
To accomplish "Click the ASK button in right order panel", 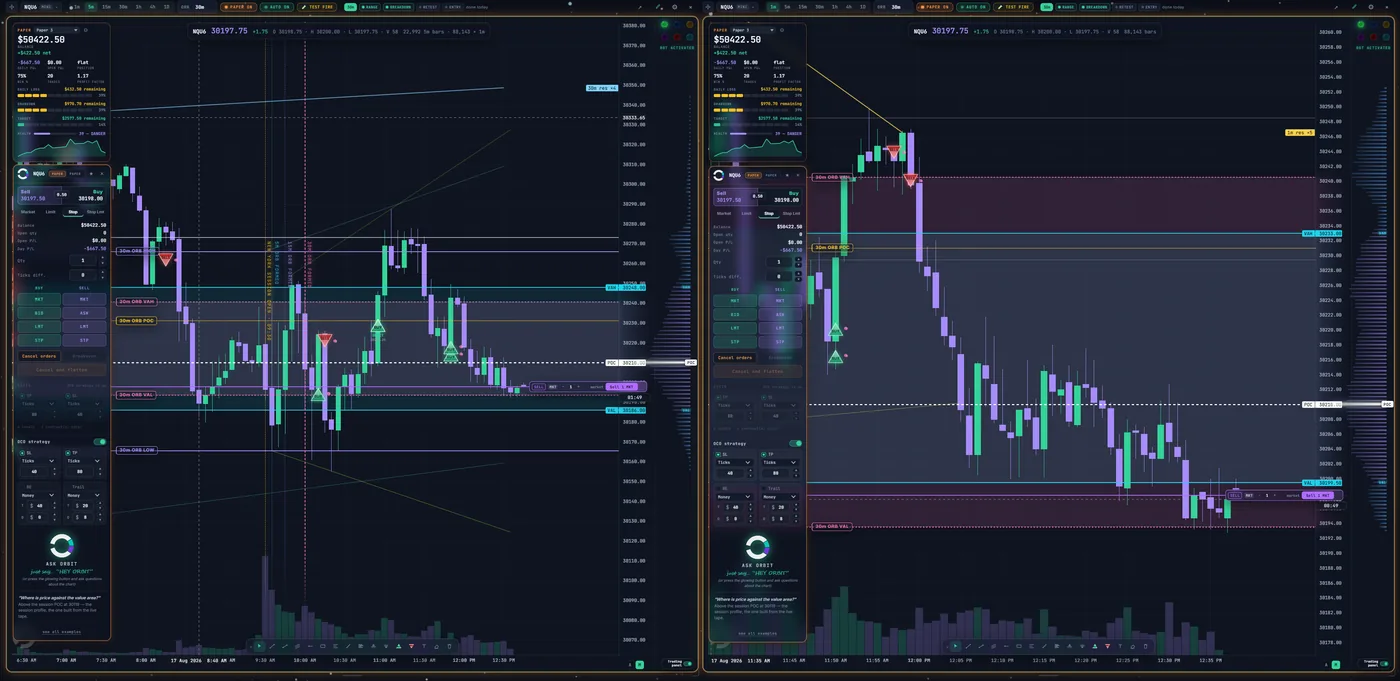I will coord(780,313).
